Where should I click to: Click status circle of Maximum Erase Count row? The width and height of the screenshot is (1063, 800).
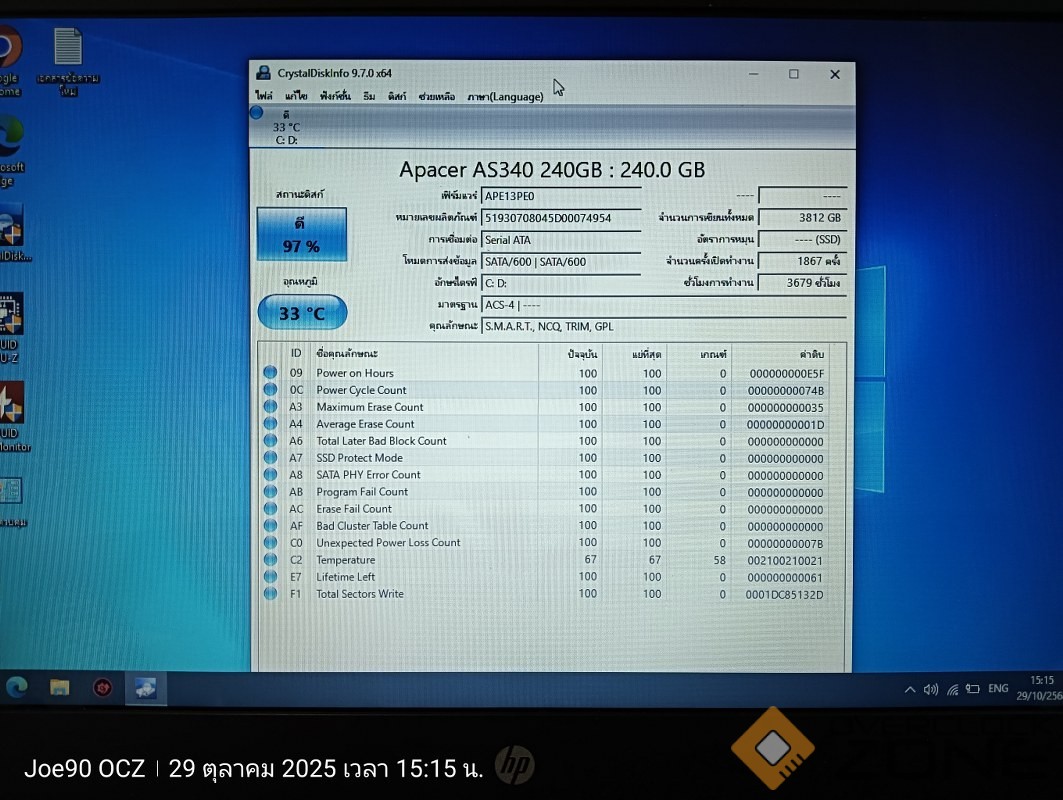pyautogui.click(x=270, y=406)
